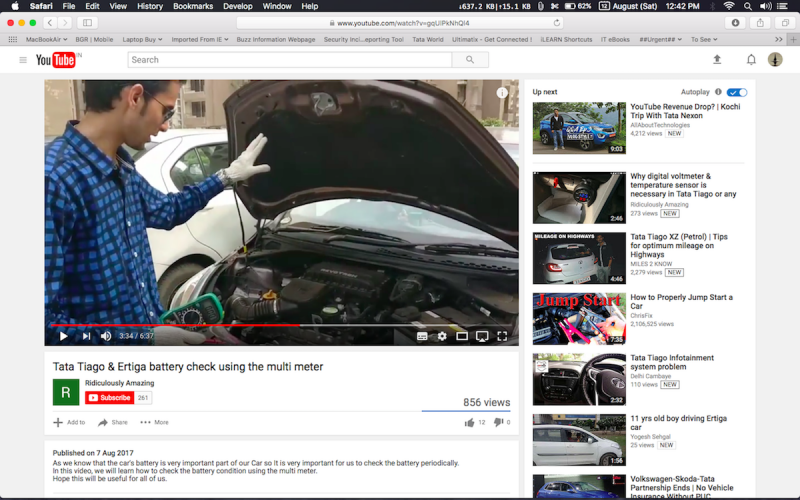800x500 pixels.
Task: Open the Tata World bookmark
Action: tap(428, 39)
